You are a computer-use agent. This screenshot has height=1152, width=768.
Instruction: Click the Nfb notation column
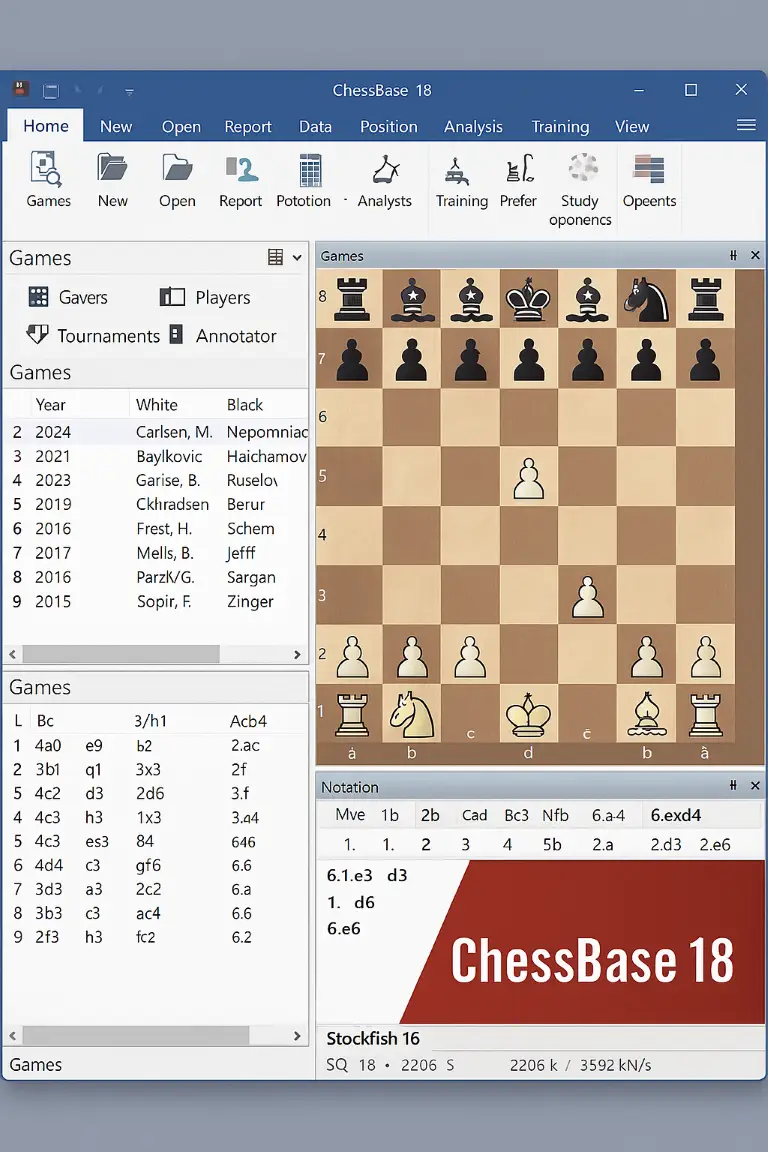556,815
